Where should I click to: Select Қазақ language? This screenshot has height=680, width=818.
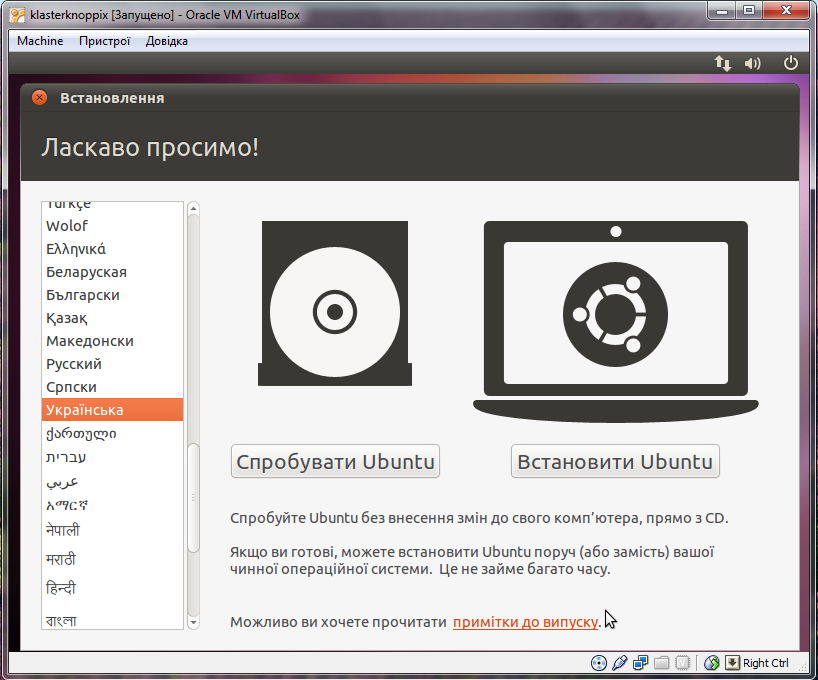point(112,318)
